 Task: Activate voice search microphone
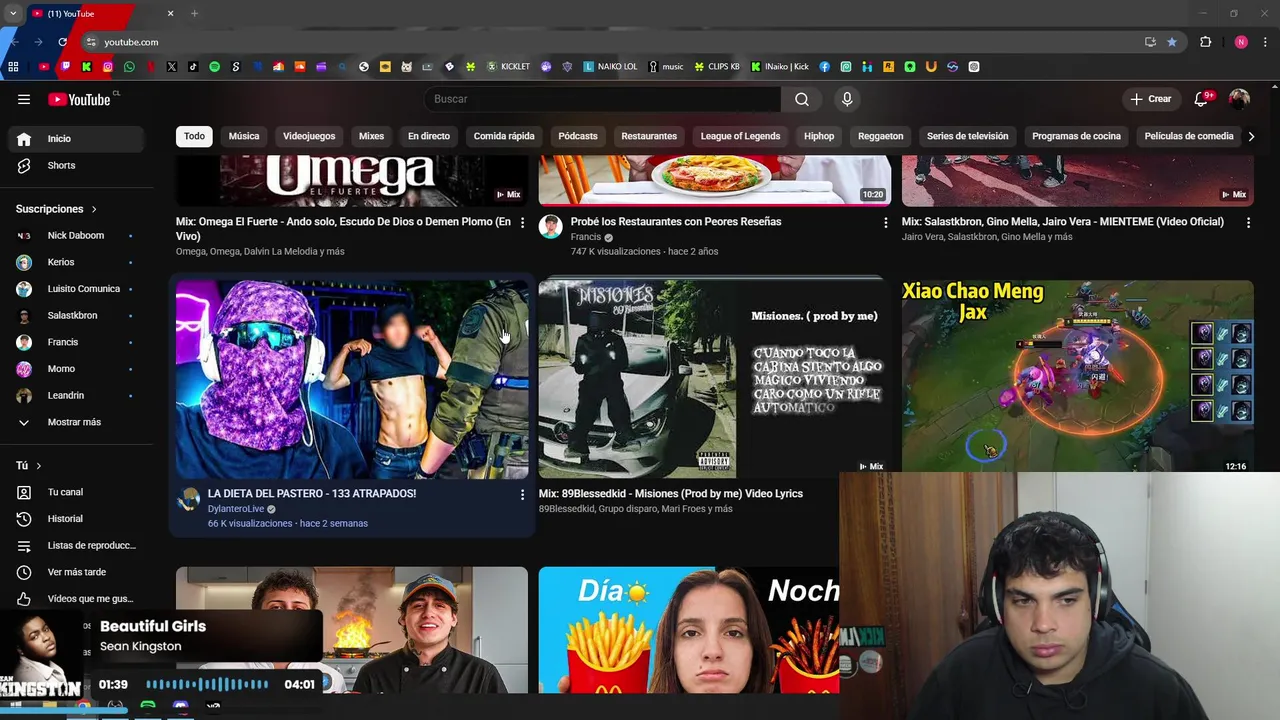(847, 99)
